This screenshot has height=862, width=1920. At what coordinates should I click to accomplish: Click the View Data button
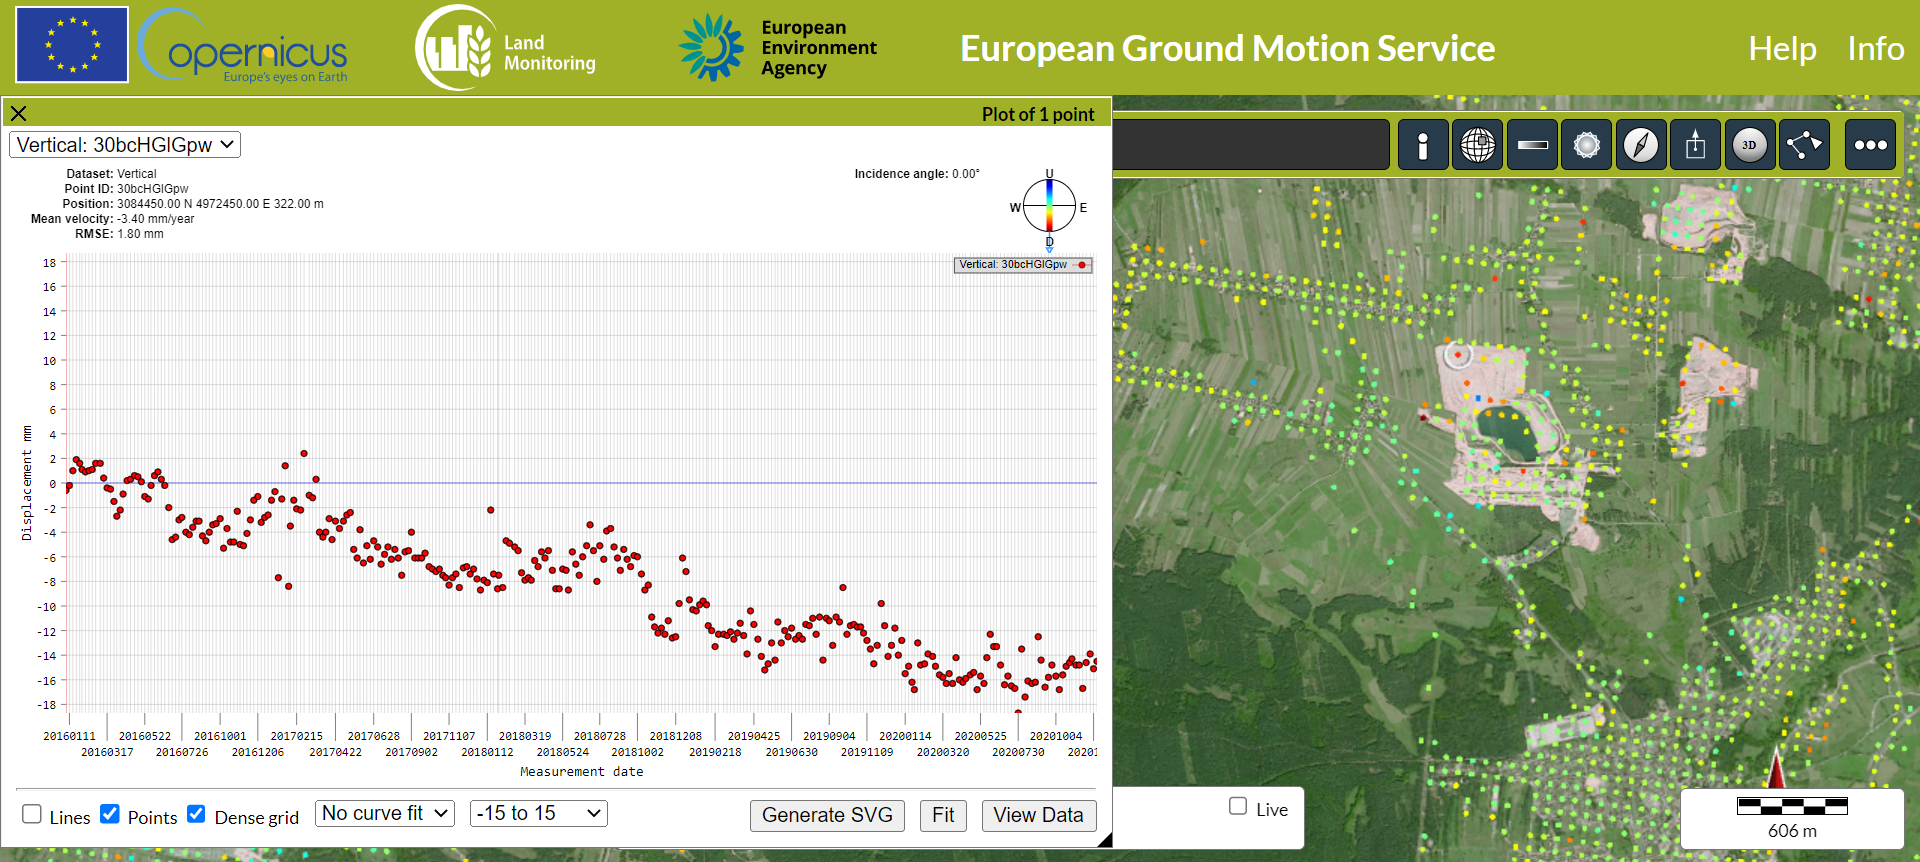tap(1038, 815)
